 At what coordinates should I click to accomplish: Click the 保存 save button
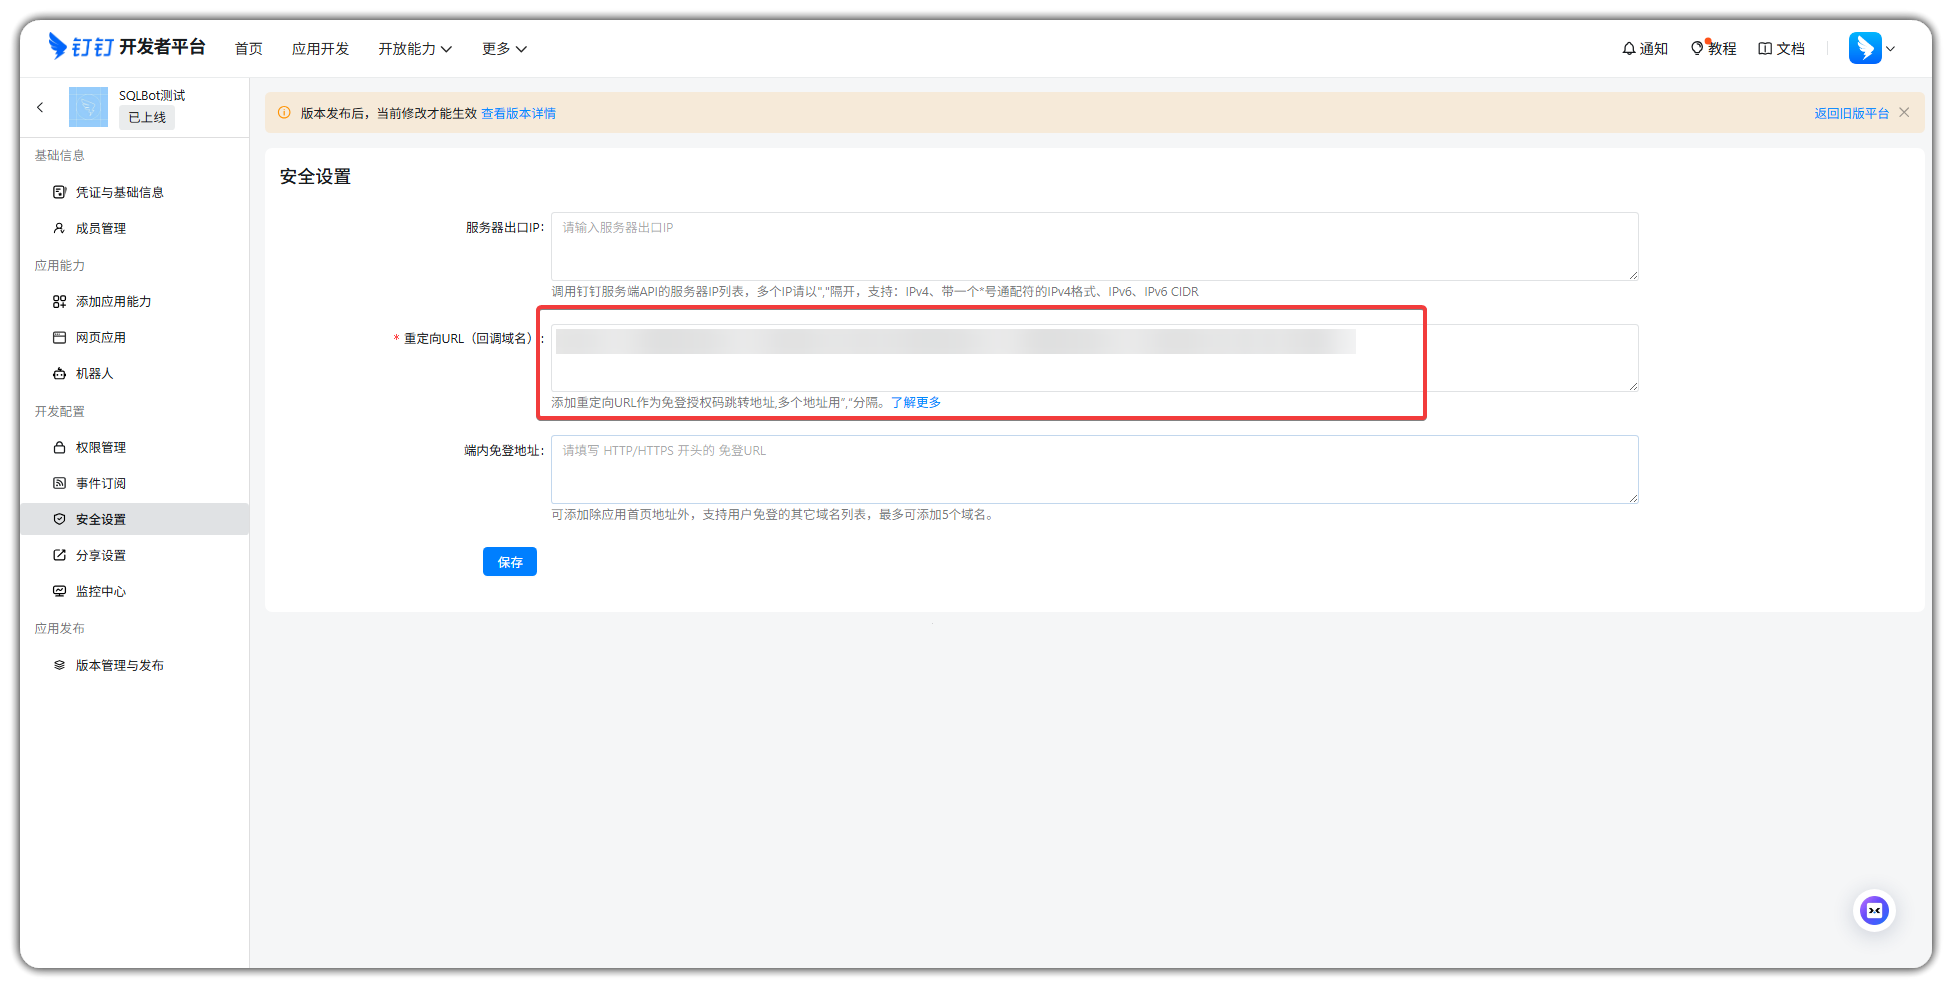tap(509, 562)
